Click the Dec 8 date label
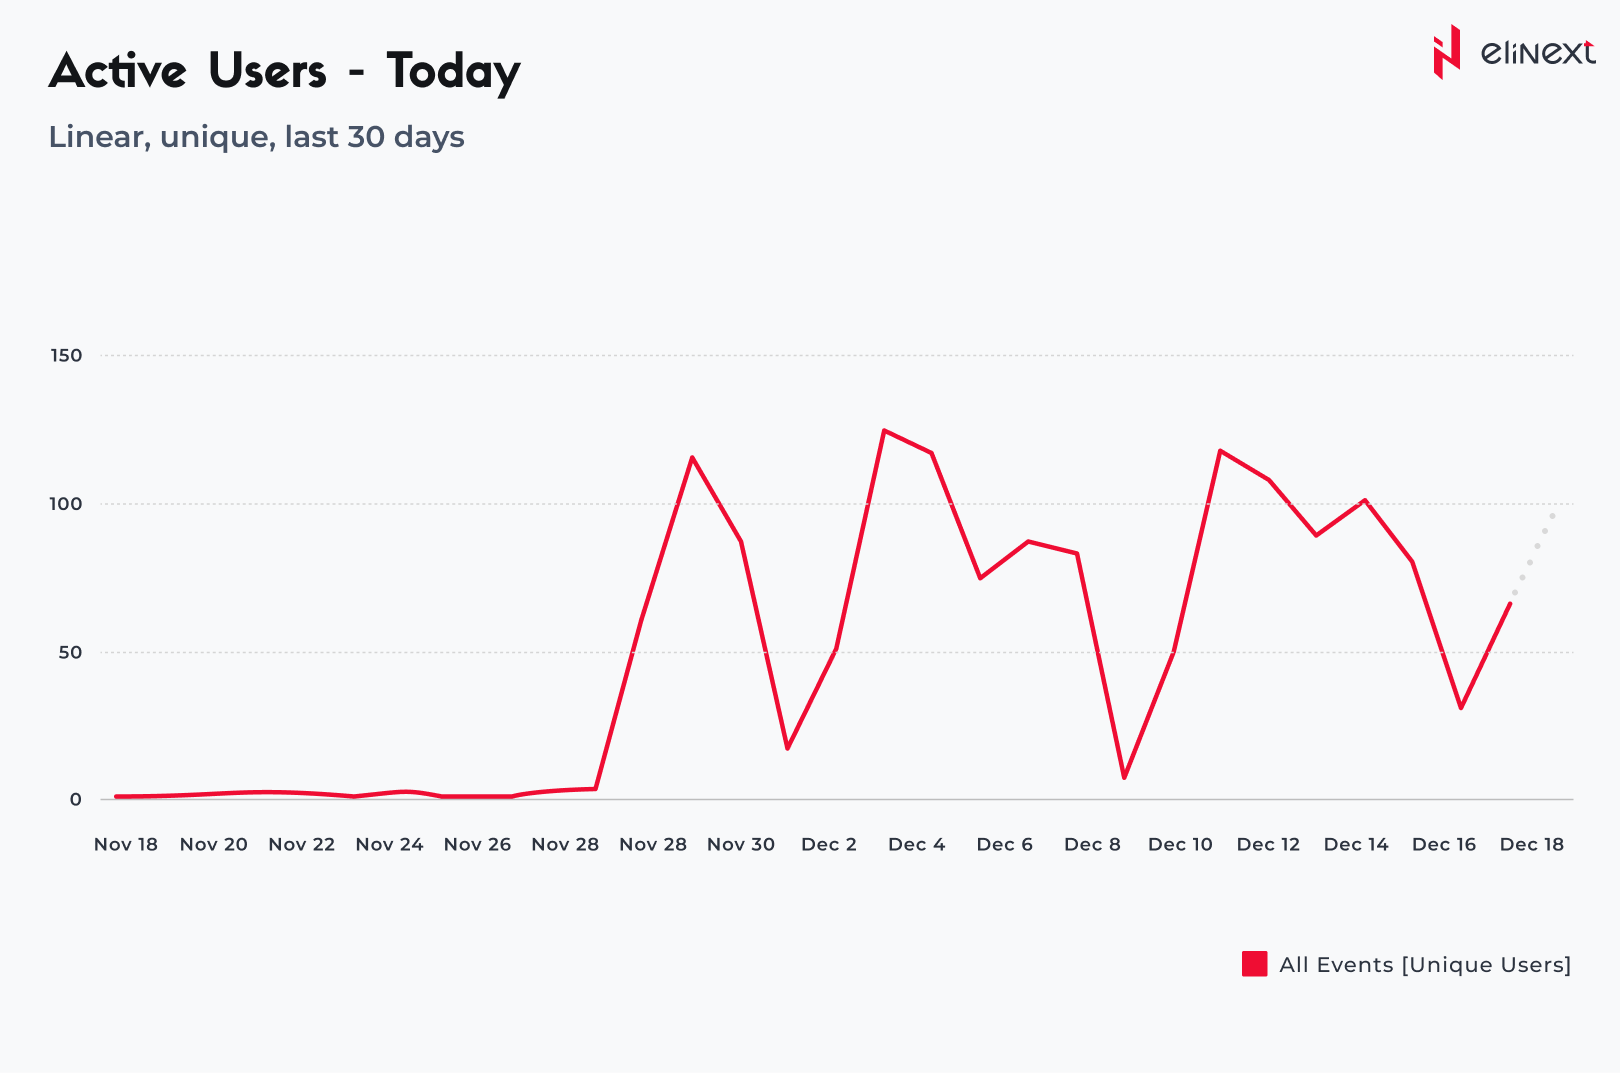The width and height of the screenshot is (1620, 1073). [1092, 845]
